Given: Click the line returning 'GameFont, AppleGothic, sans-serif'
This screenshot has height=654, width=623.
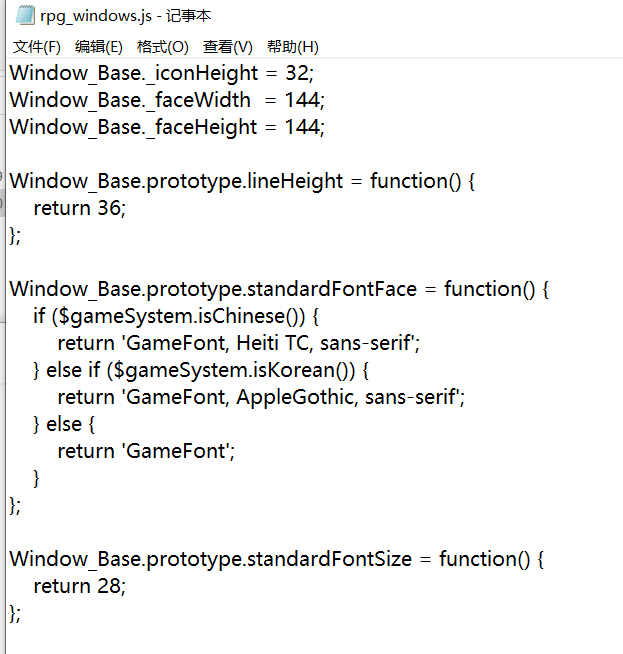Looking at the screenshot, I should (261, 397).
